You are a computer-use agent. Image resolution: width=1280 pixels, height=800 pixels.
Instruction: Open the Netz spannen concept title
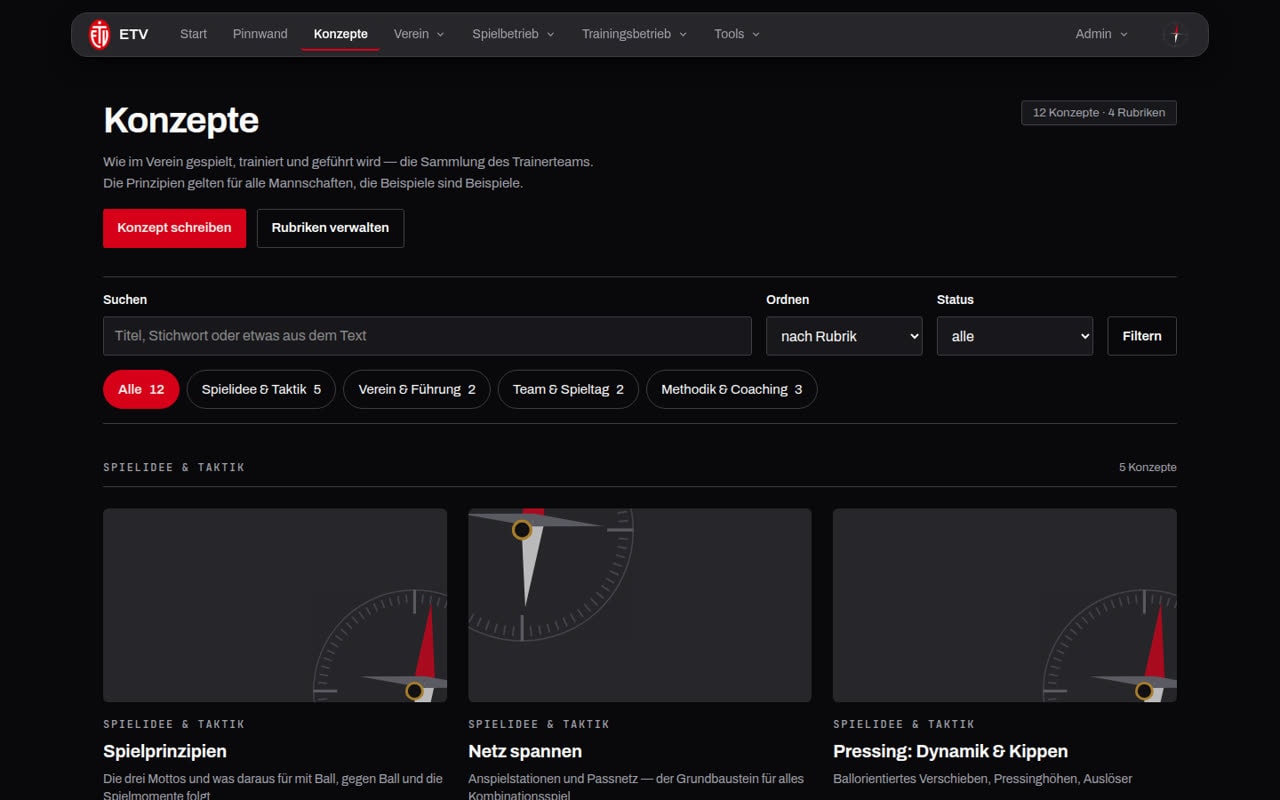point(525,751)
